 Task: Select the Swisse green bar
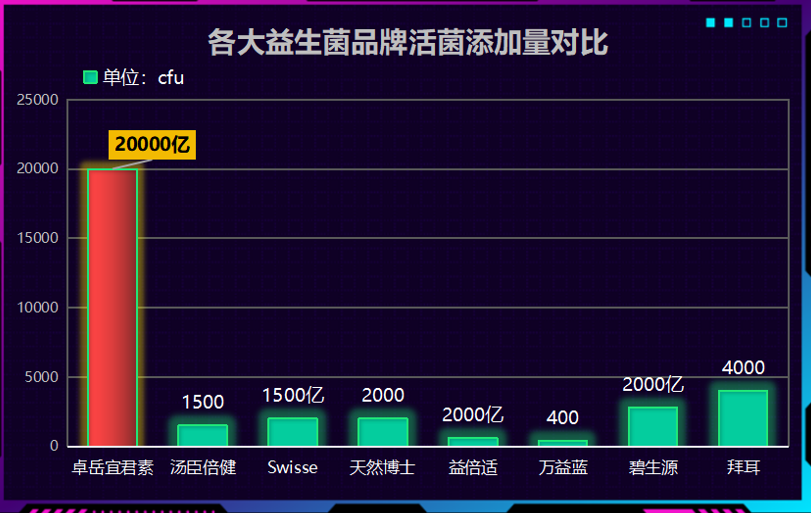click(292, 432)
